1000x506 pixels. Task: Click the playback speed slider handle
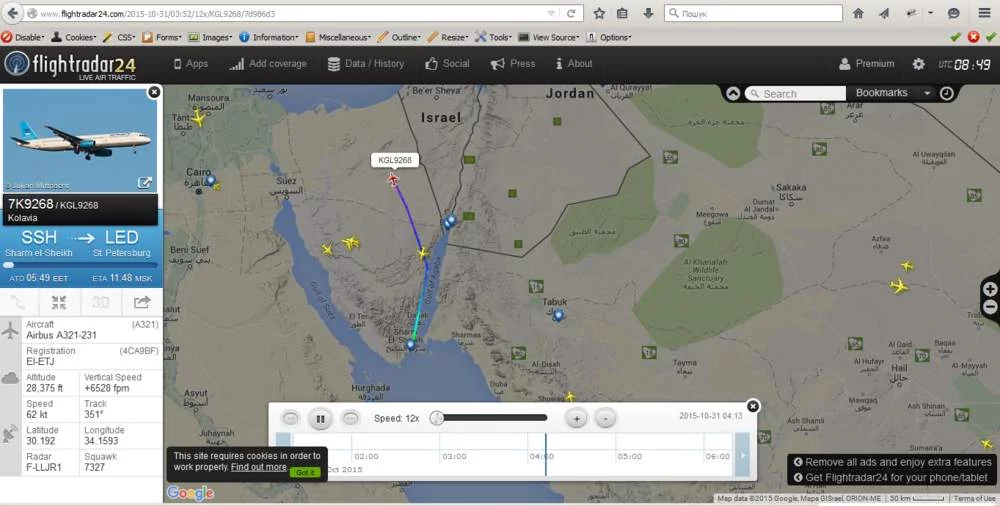437,418
